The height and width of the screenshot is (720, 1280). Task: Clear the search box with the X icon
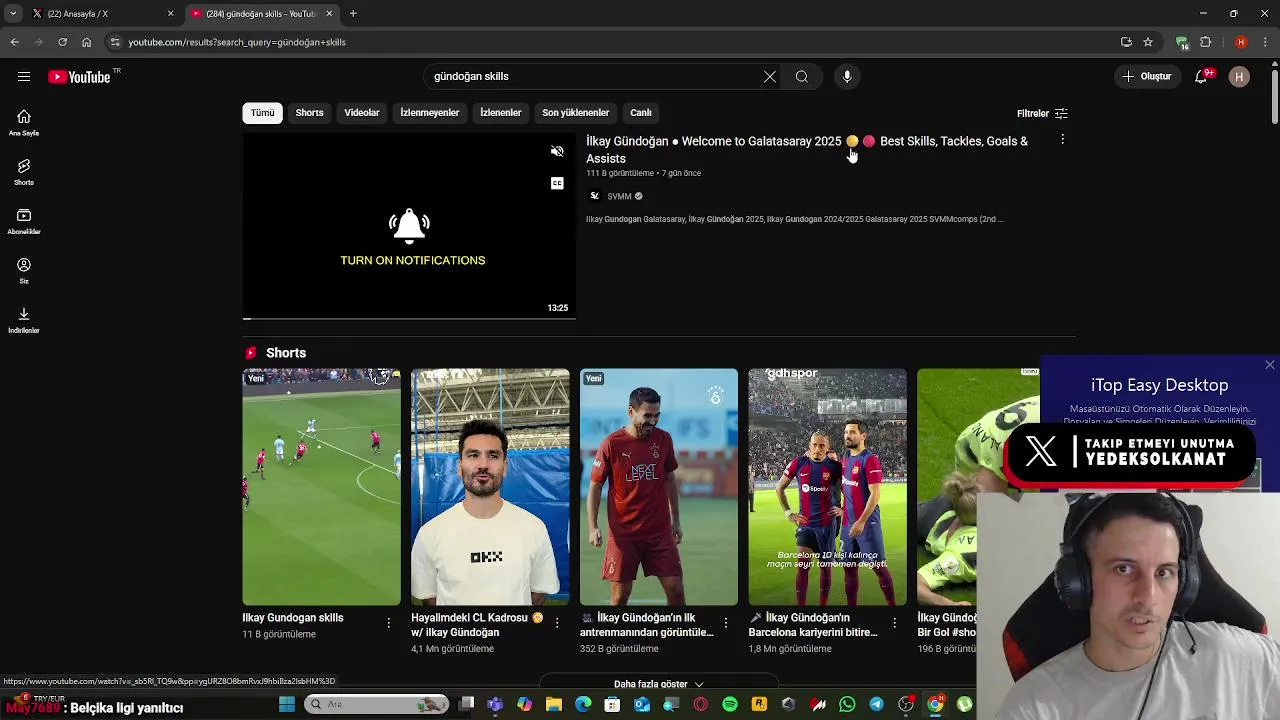(x=770, y=76)
